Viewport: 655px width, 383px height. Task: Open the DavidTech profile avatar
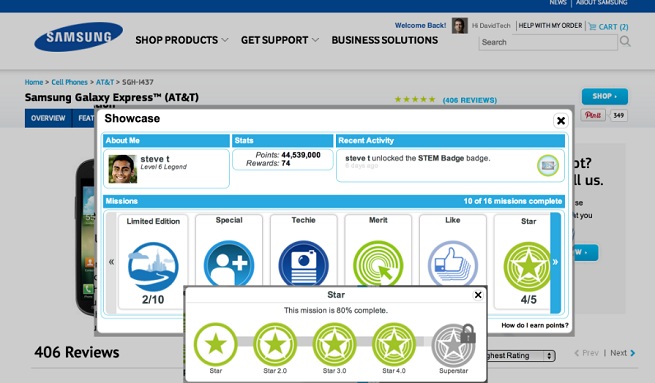460,26
